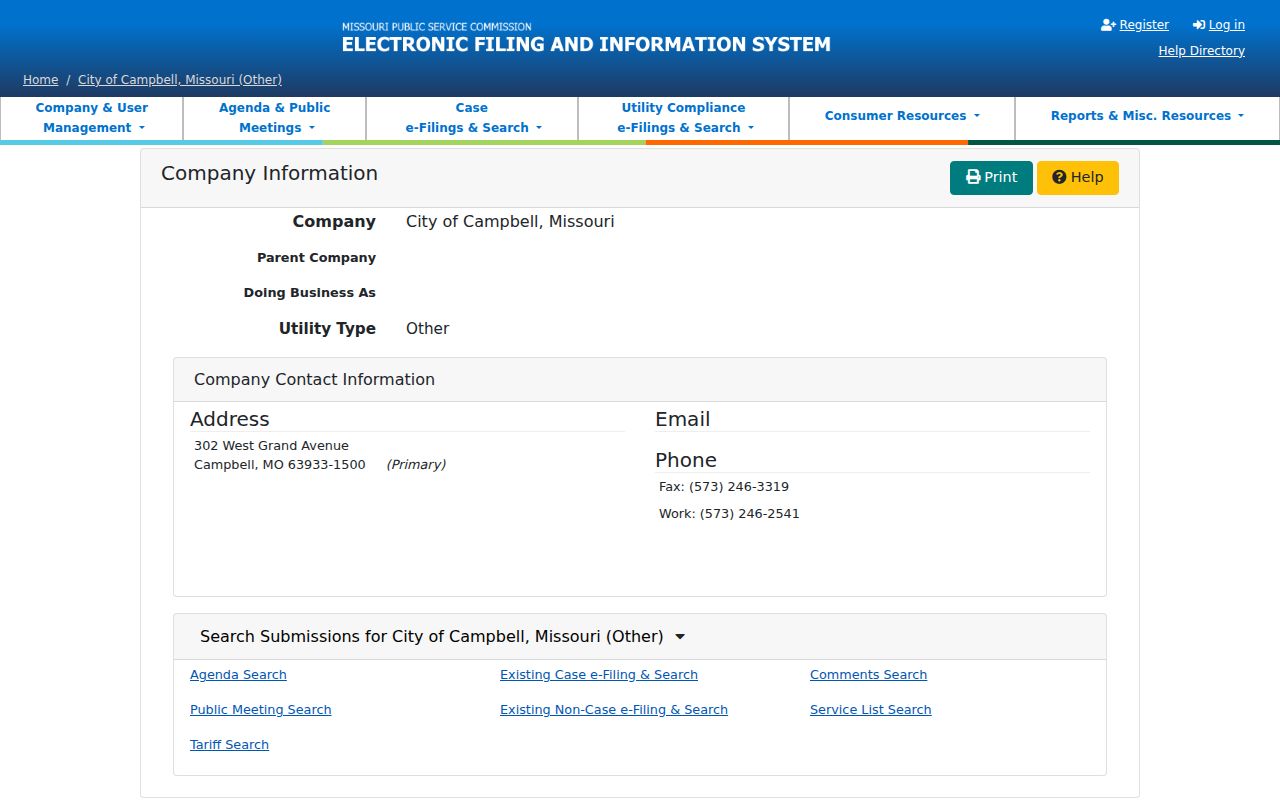
Task: Open Reports & Misc. Resources dropdown
Action: tap(1147, 116)
